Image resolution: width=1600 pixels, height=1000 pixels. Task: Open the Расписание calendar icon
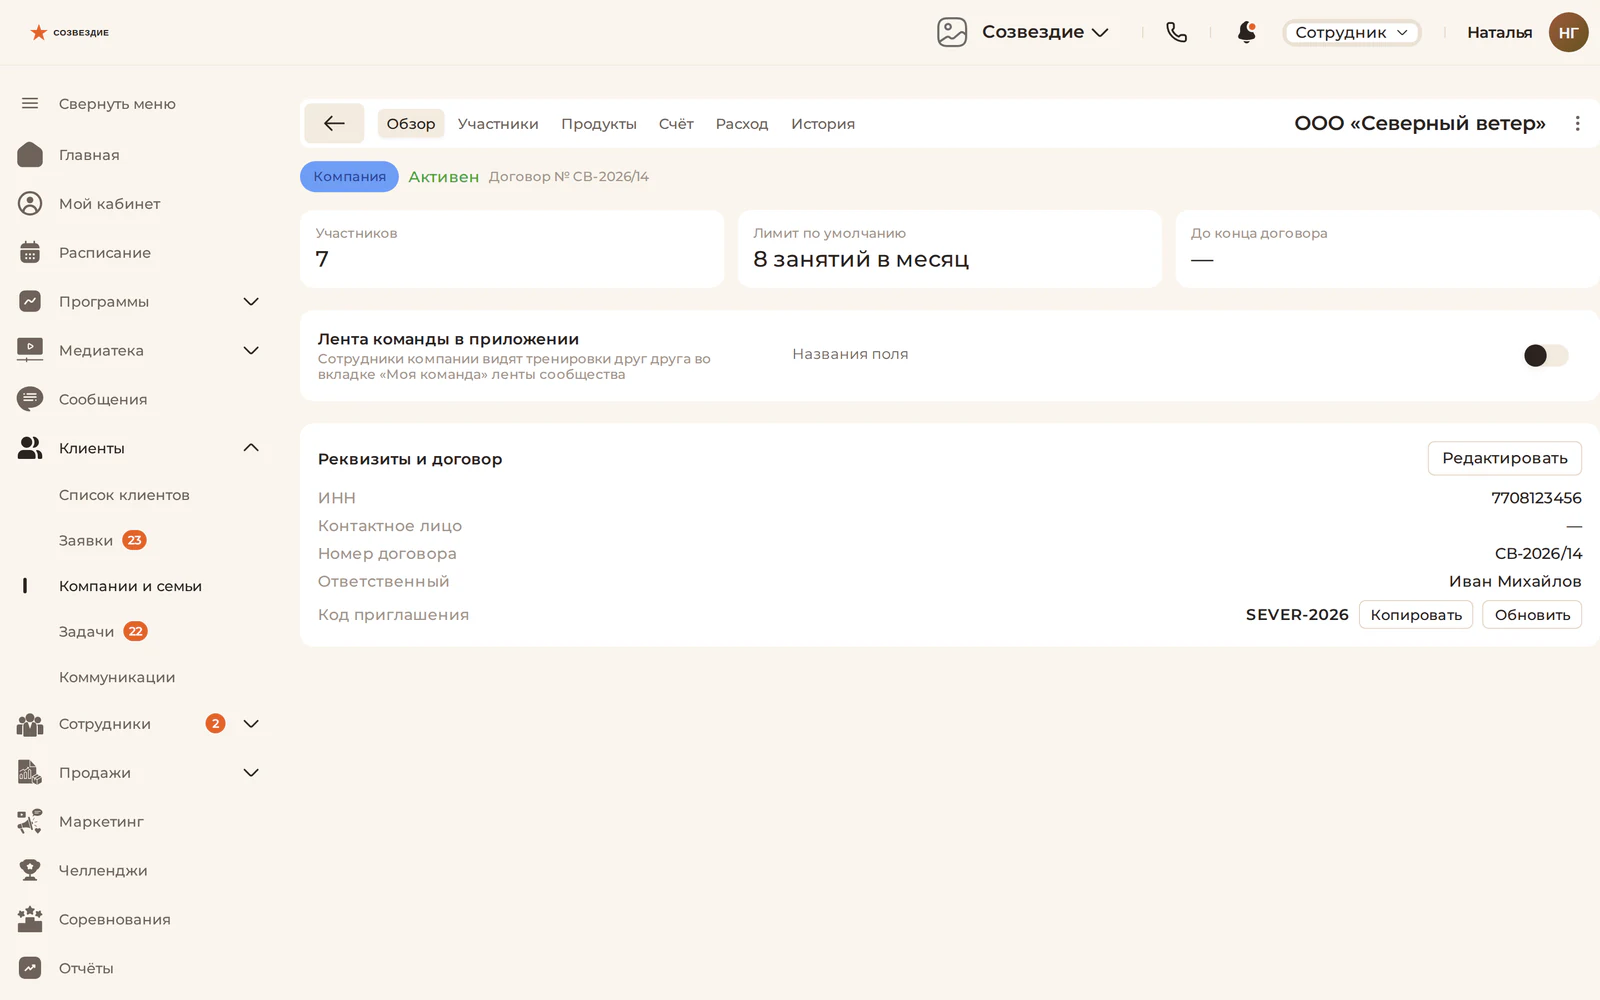(30, 253)
